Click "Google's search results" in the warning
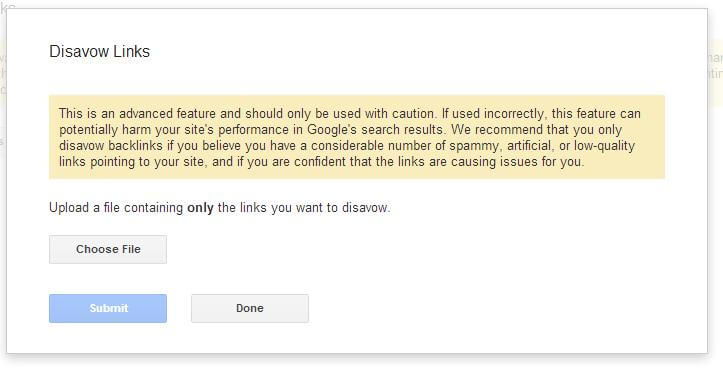Viewport: 723px width, 375px height. click(x=375, y=130)
